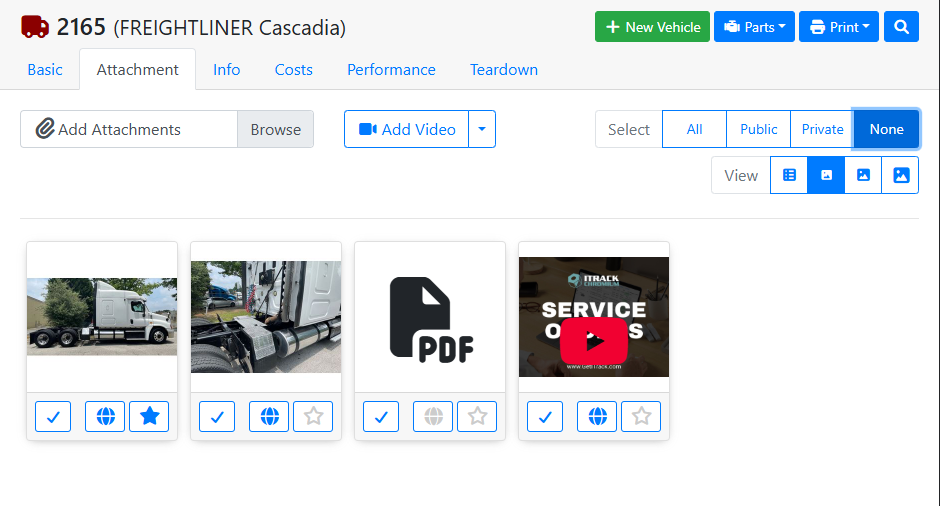This screenshot has height=506, width=940.
Task: Toggle public globe on Service video
Action: coord(597,416)
